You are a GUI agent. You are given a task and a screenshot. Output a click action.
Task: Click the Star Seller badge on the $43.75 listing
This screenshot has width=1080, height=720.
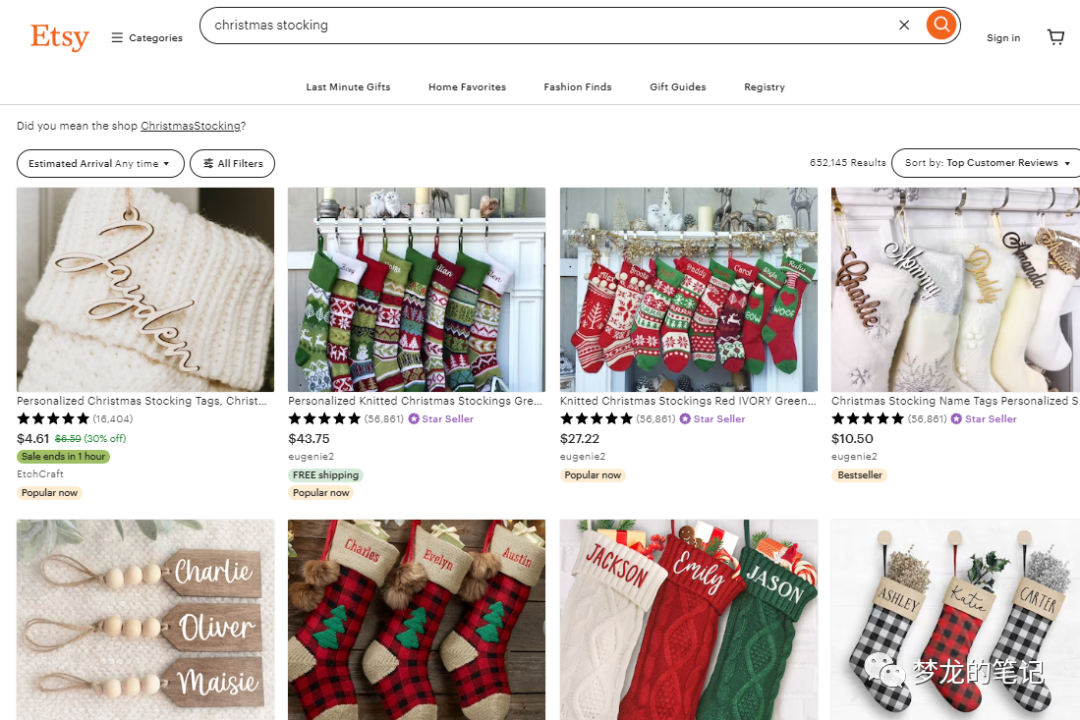[441, 419]
